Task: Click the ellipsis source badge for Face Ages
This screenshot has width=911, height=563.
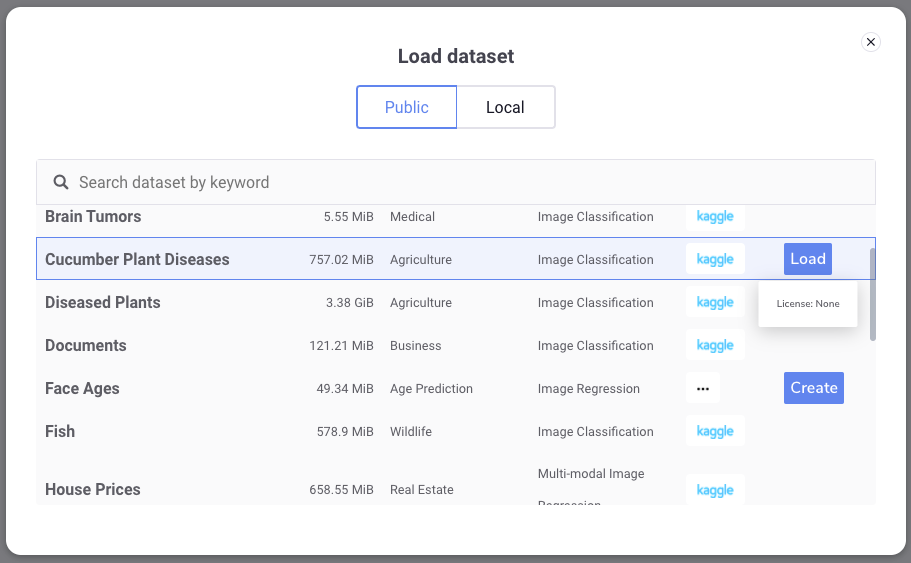Action: [x=703, y=388]
